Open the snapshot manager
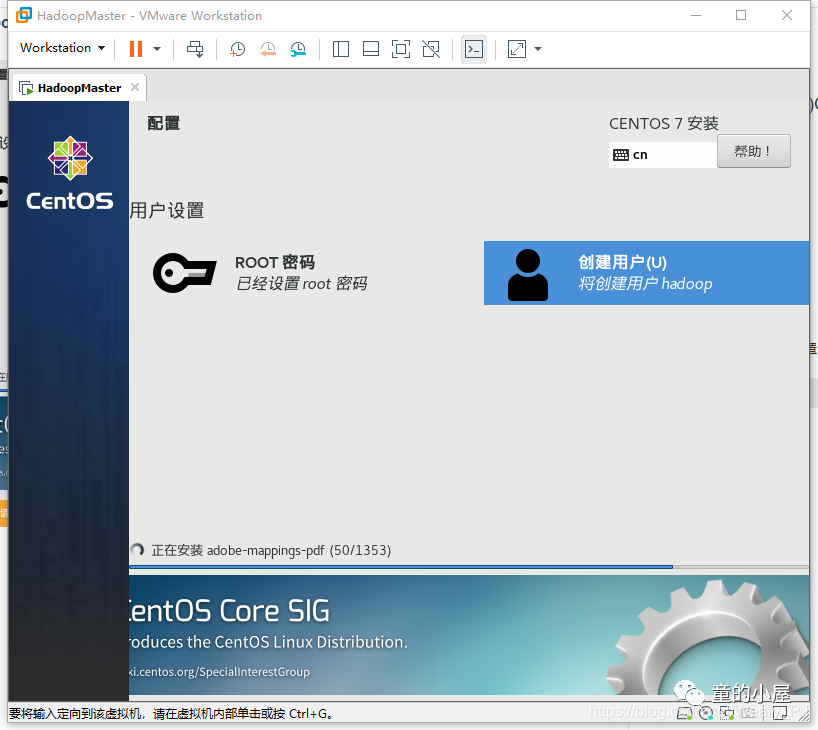This screenshot has height=730, width=818. (298, 50)
